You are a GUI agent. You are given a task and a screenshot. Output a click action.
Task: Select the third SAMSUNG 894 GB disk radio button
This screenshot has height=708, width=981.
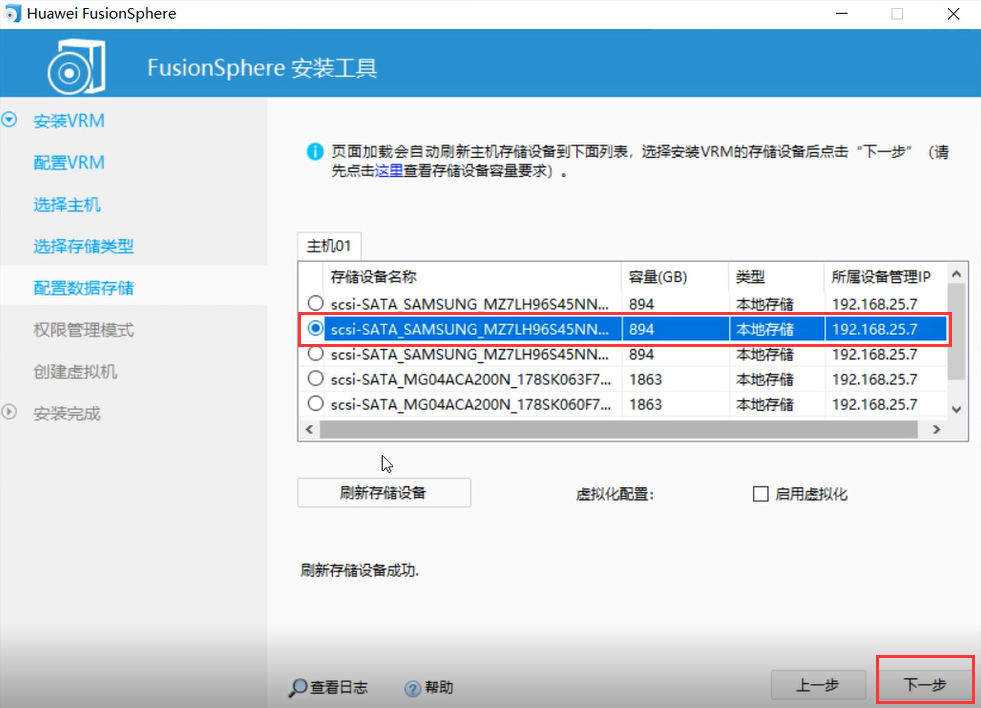[x=315, y=353]
